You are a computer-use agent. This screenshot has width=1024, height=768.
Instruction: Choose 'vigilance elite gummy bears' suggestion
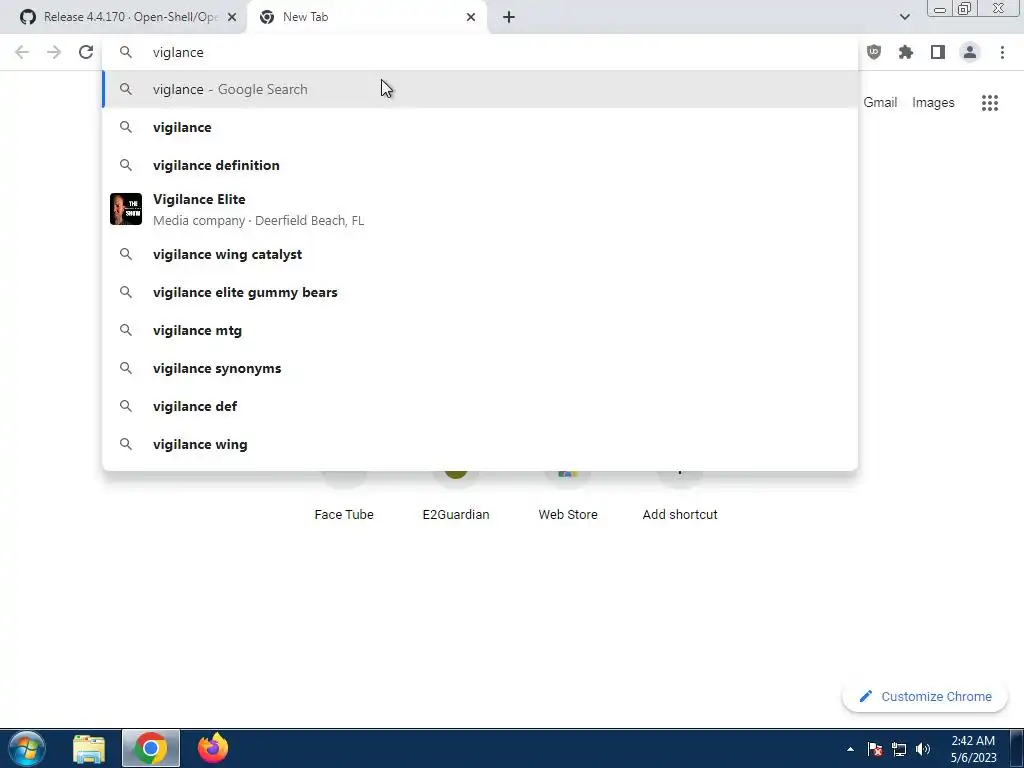(x=480, y=292)
